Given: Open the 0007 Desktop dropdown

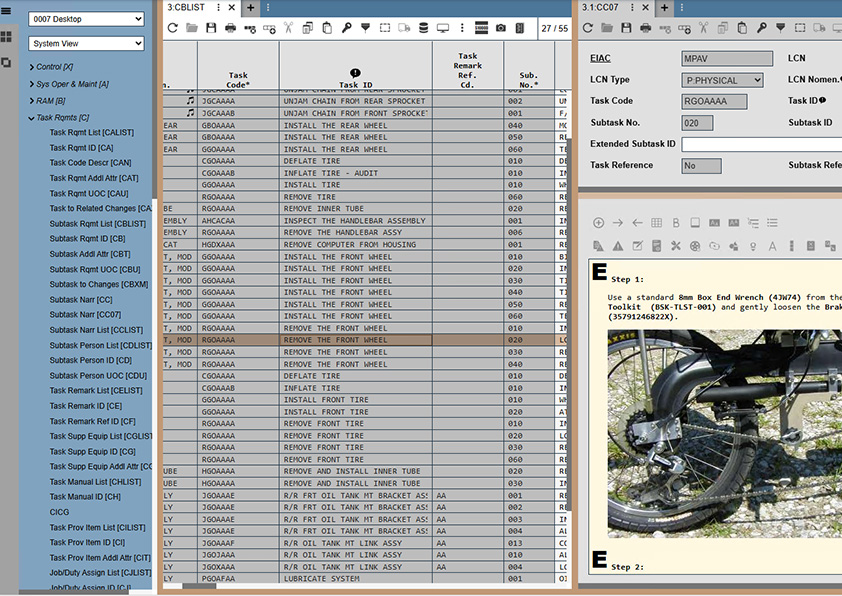Looking at the screenshot, I should point(85,18).
